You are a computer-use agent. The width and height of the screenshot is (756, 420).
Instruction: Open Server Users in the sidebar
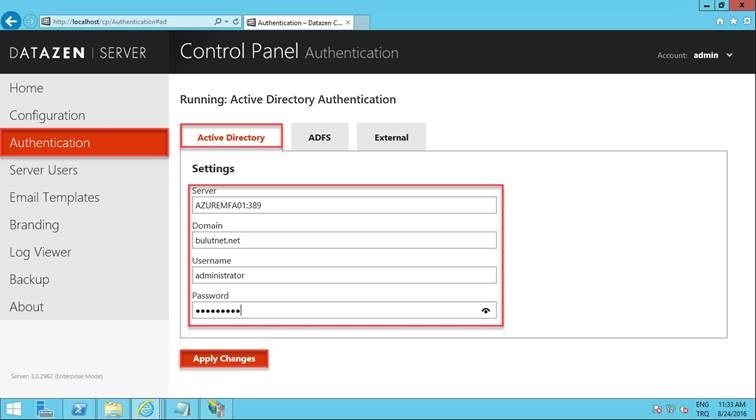[x=84, y=170]
